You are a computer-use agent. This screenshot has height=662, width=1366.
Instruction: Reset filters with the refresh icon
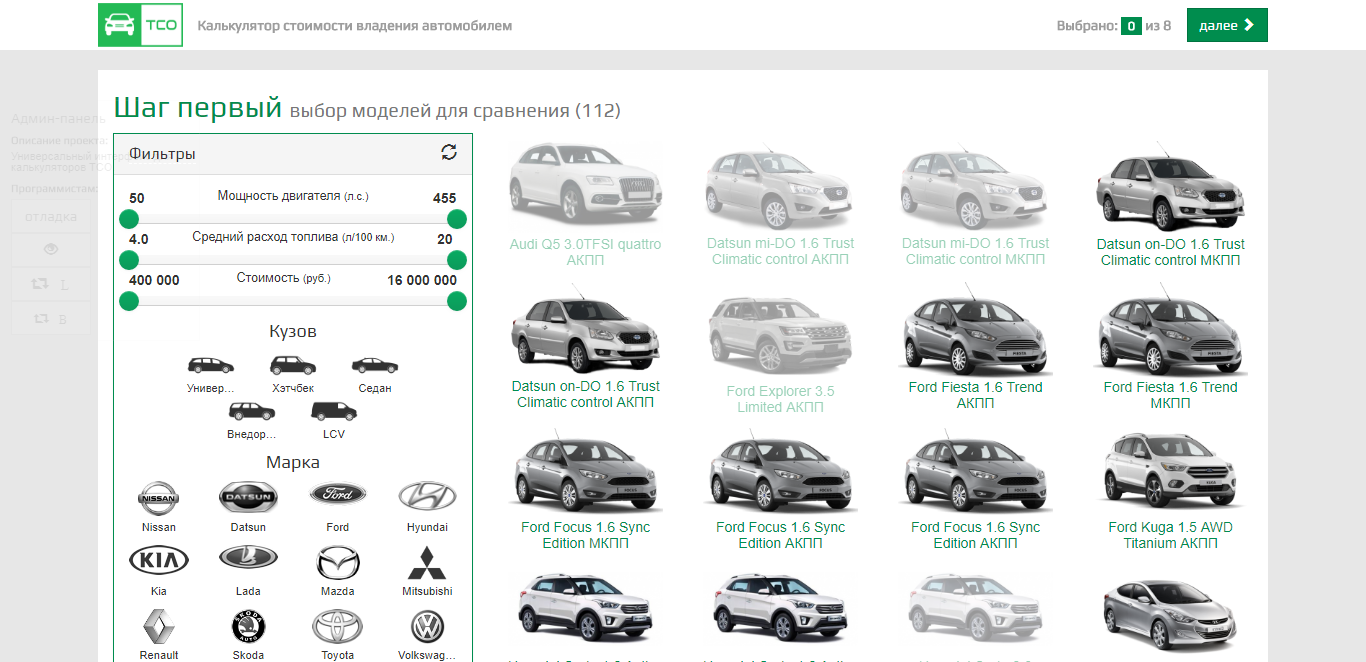click(x=449, y=152)
